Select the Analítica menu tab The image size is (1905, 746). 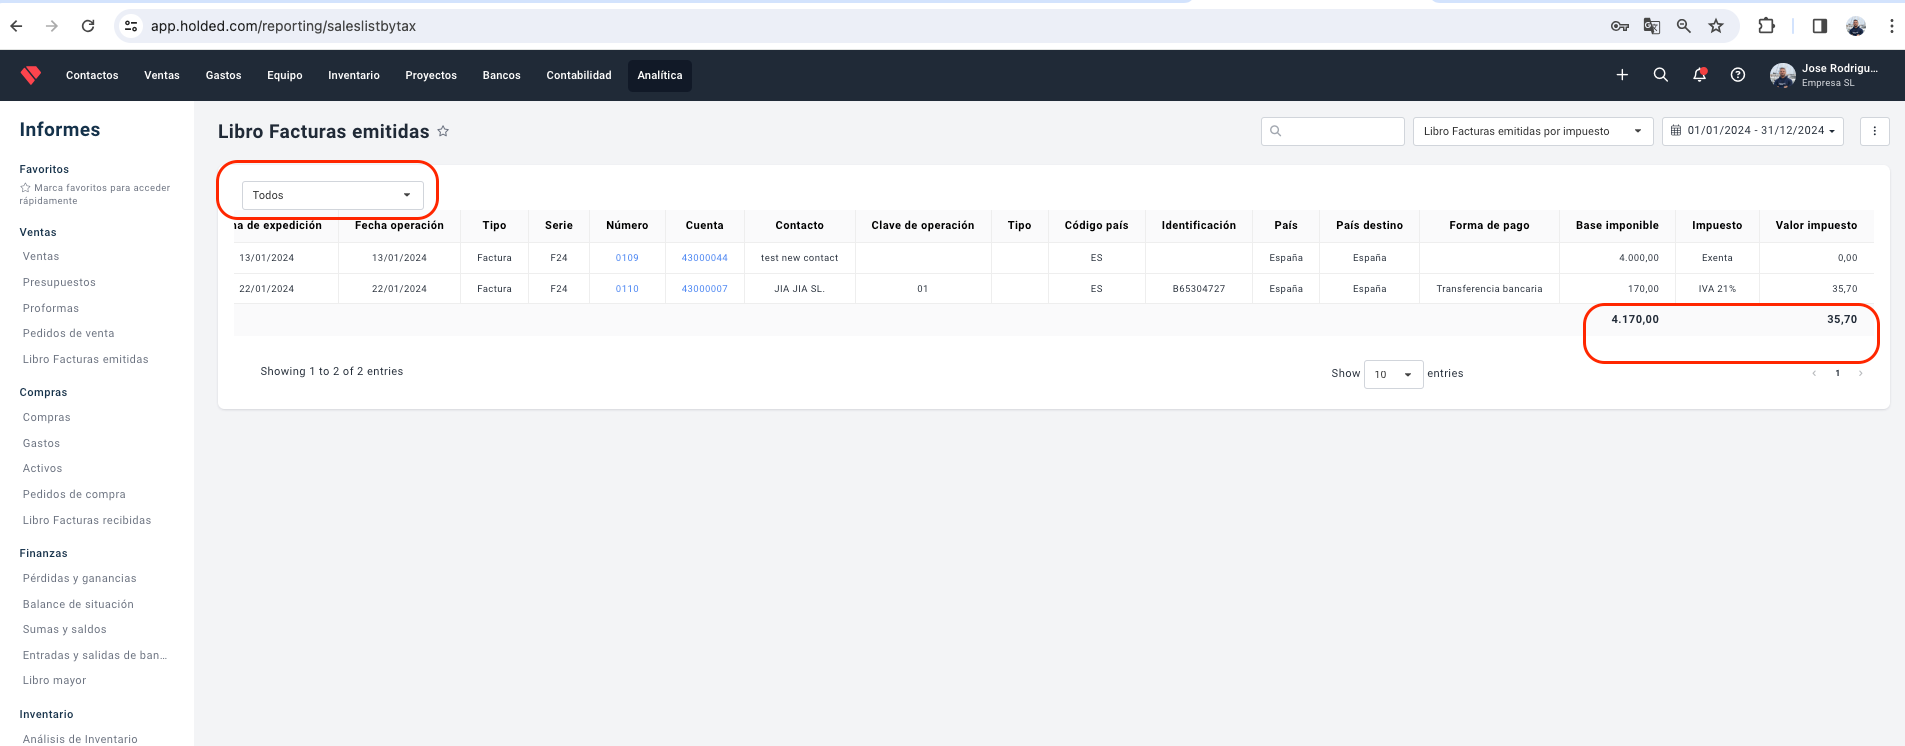660,75
